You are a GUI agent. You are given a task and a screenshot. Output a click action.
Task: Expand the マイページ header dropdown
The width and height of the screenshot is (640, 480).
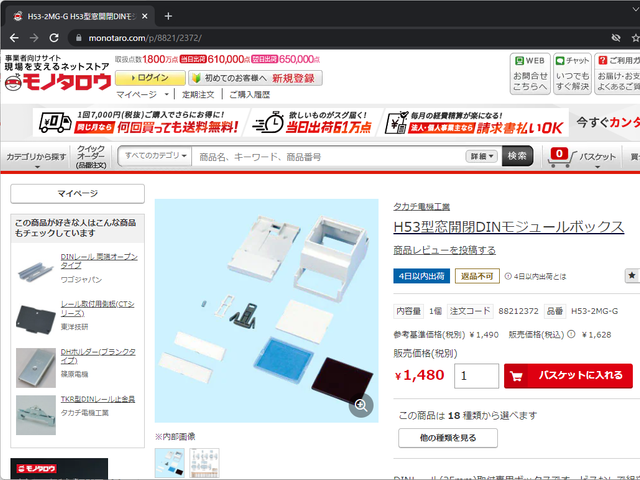(142, 95)
